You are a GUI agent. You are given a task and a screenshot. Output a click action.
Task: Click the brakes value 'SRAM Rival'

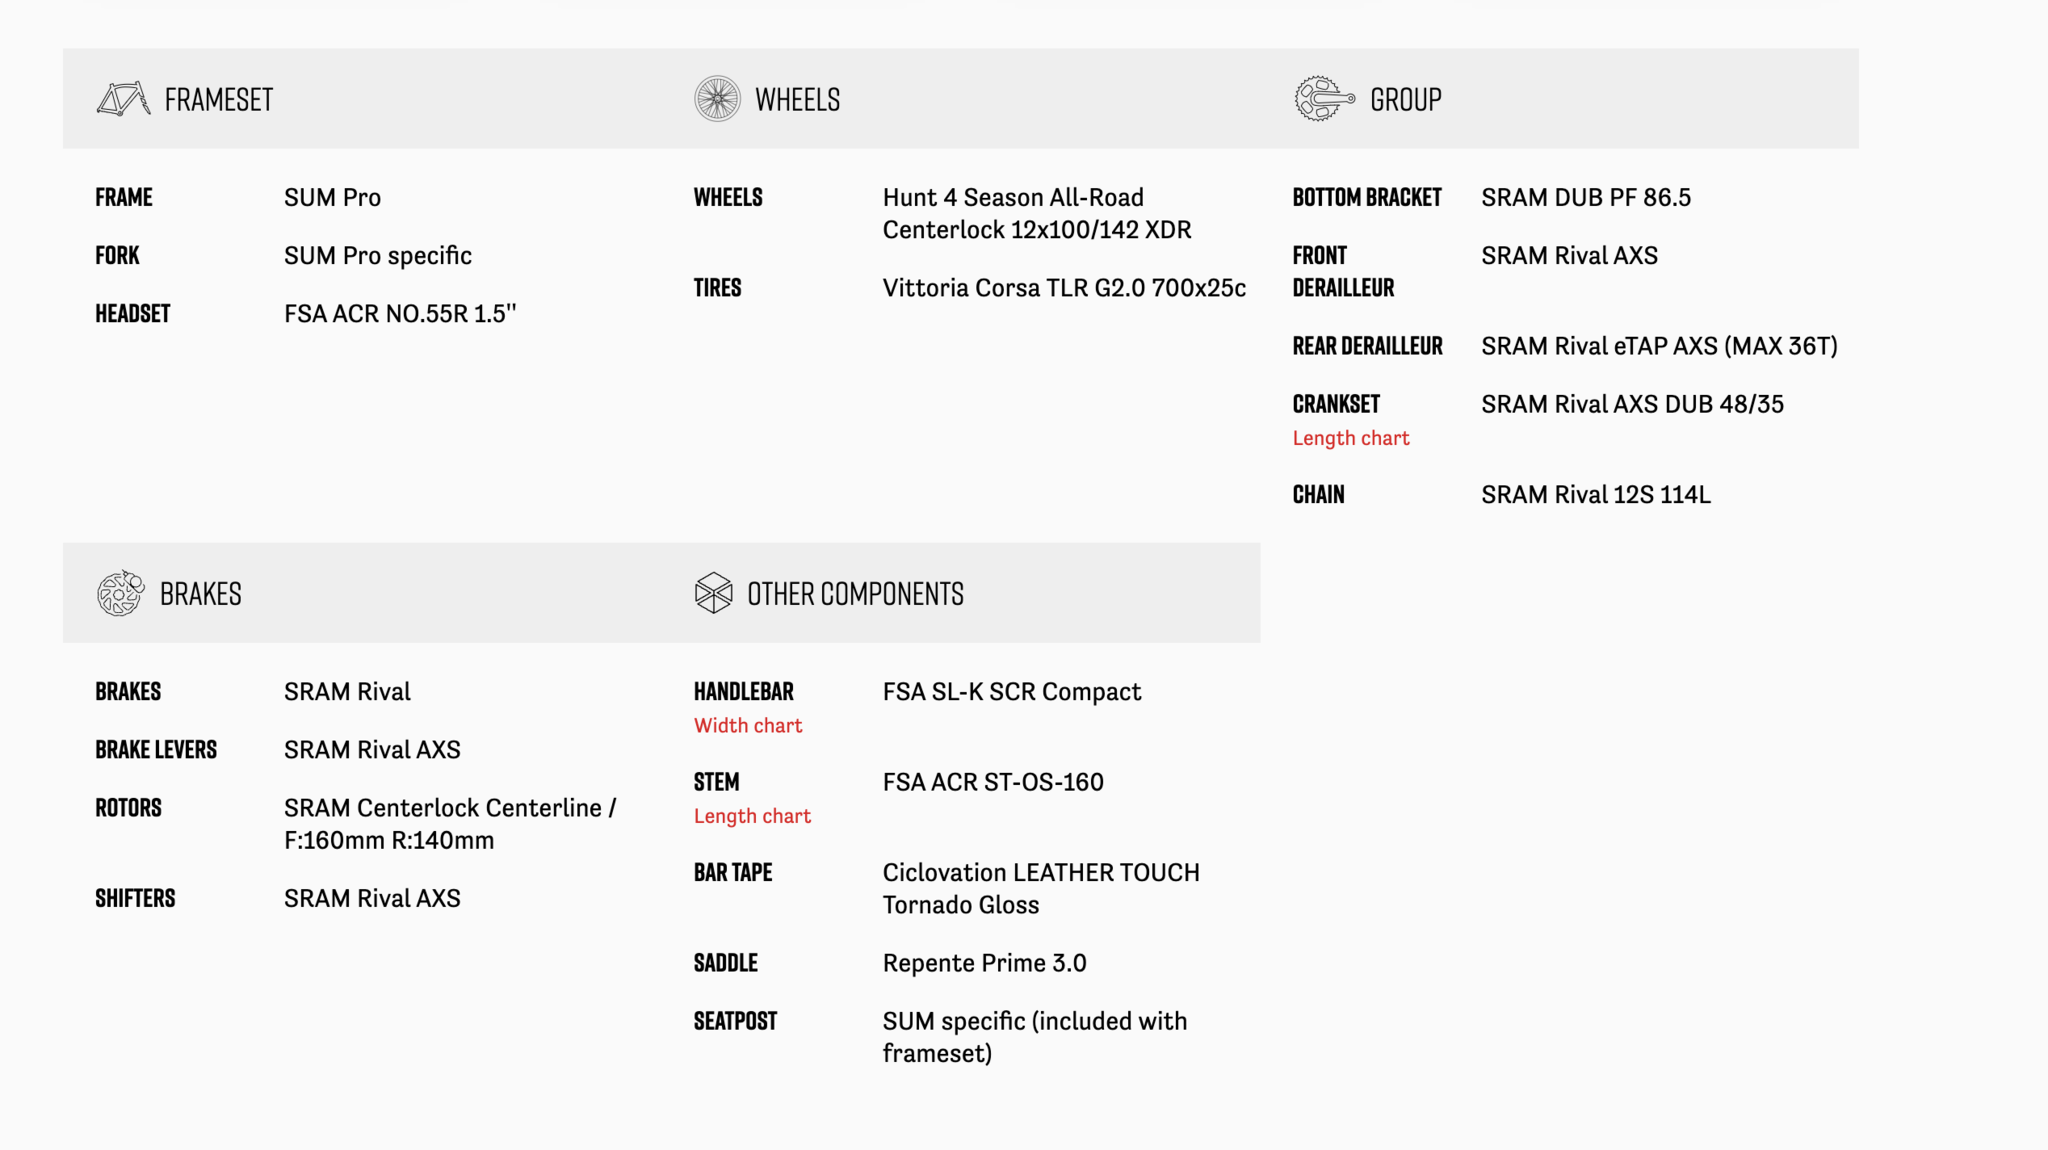pos(347,691)
